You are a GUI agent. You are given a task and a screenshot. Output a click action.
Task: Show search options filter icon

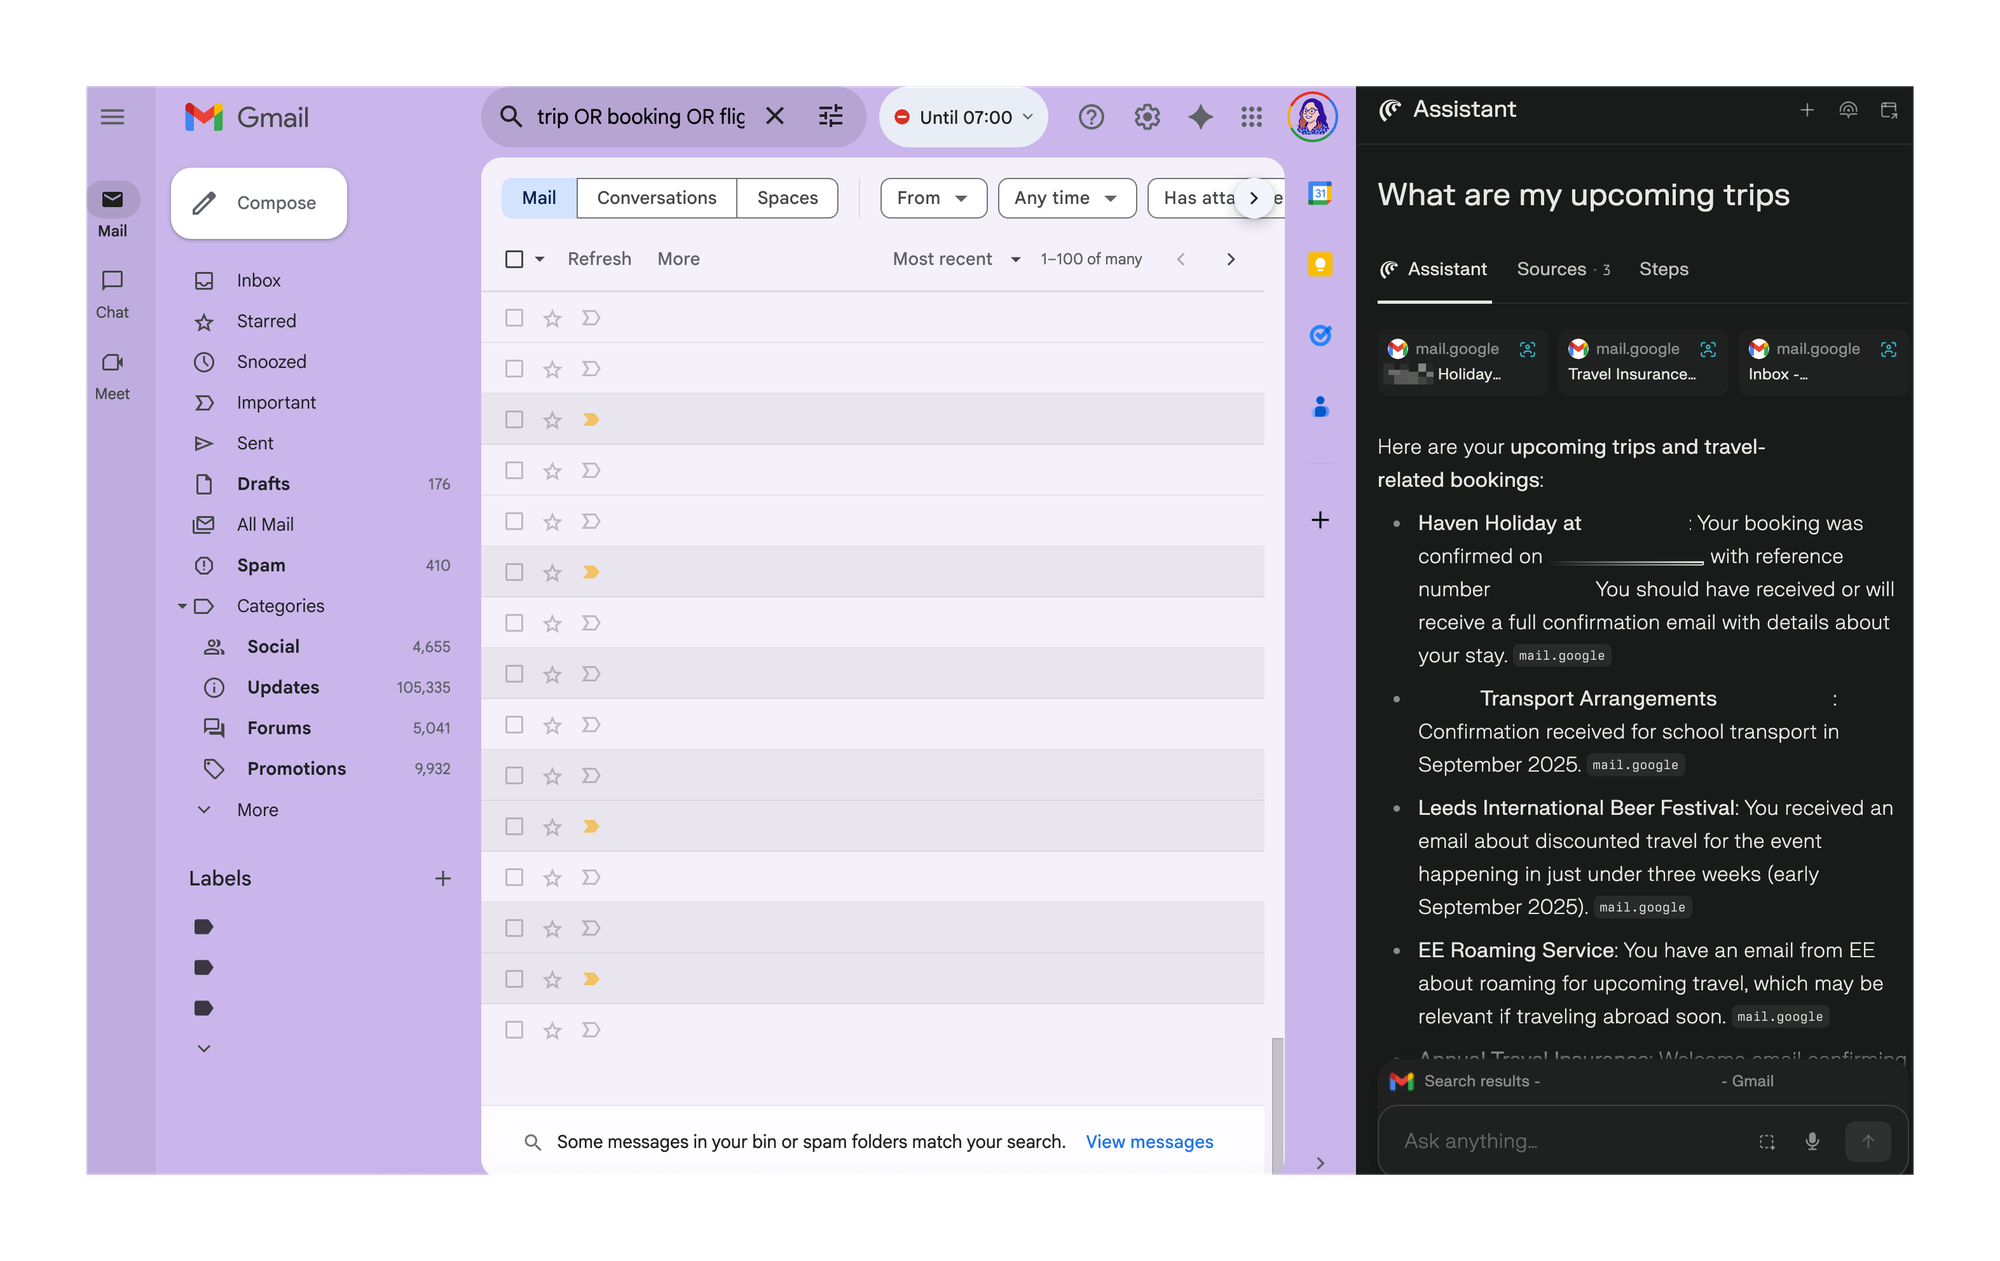tap(831, 116)
